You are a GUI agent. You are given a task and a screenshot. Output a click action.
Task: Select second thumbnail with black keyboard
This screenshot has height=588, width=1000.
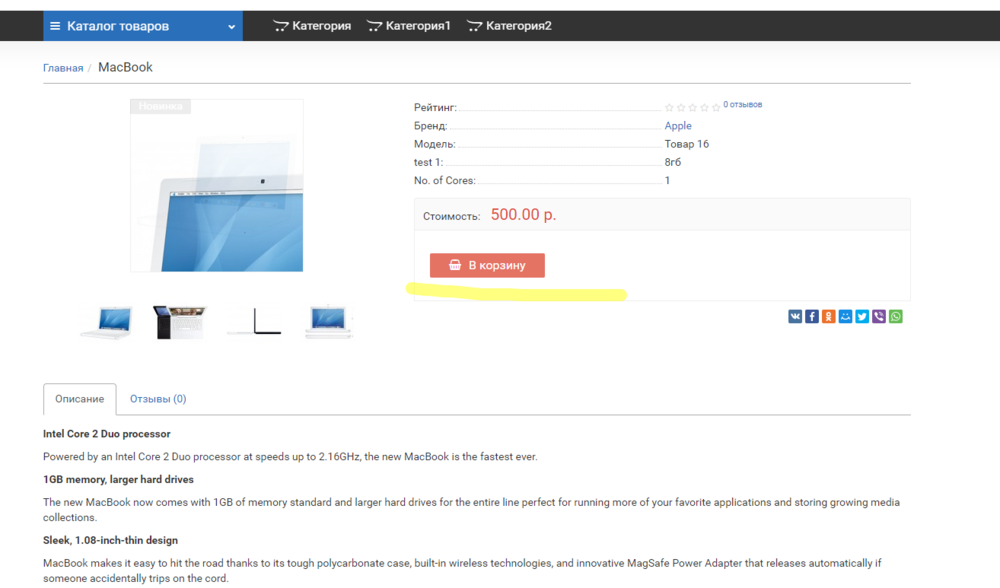[180, 321]
